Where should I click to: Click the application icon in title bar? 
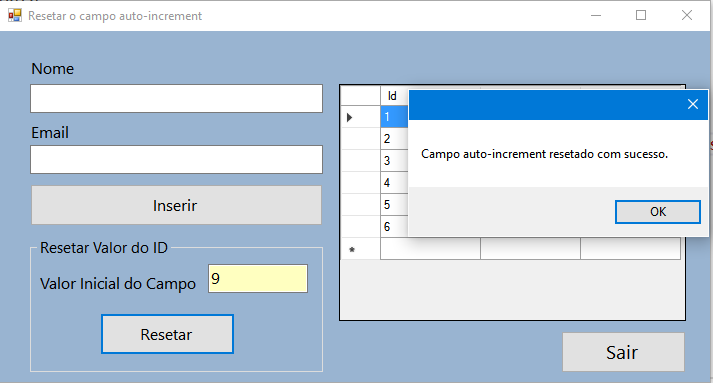coord(15,15)
